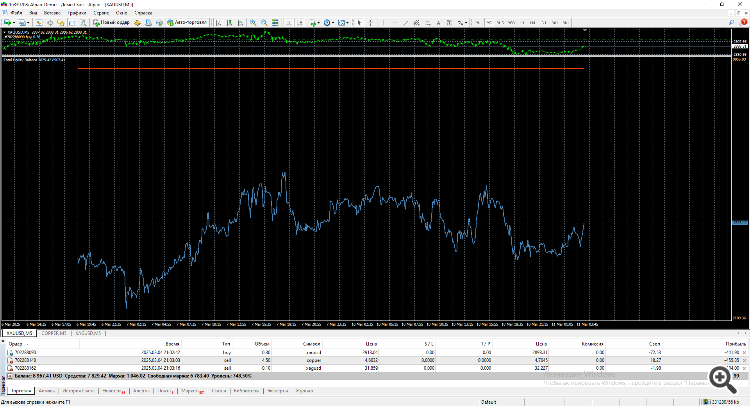Image resolution: width=750 pixels, height=406 pixels.
Task: Toggle the Terminal panel icon
Action: click(72, 22)
